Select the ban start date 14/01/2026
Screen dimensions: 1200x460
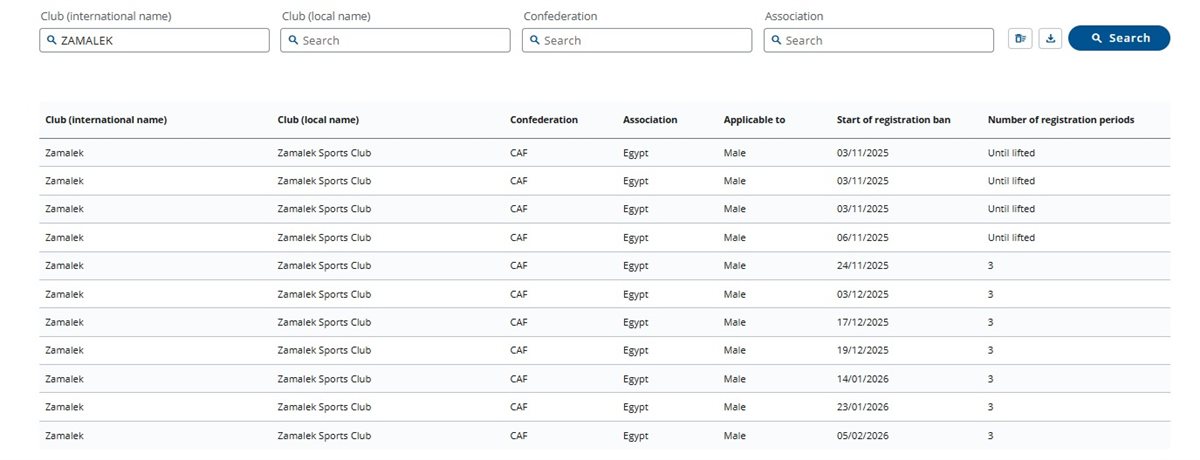pos(863,380)
